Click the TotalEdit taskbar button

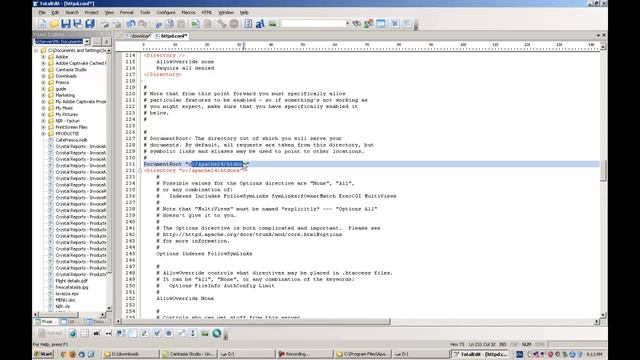point(480,354)
